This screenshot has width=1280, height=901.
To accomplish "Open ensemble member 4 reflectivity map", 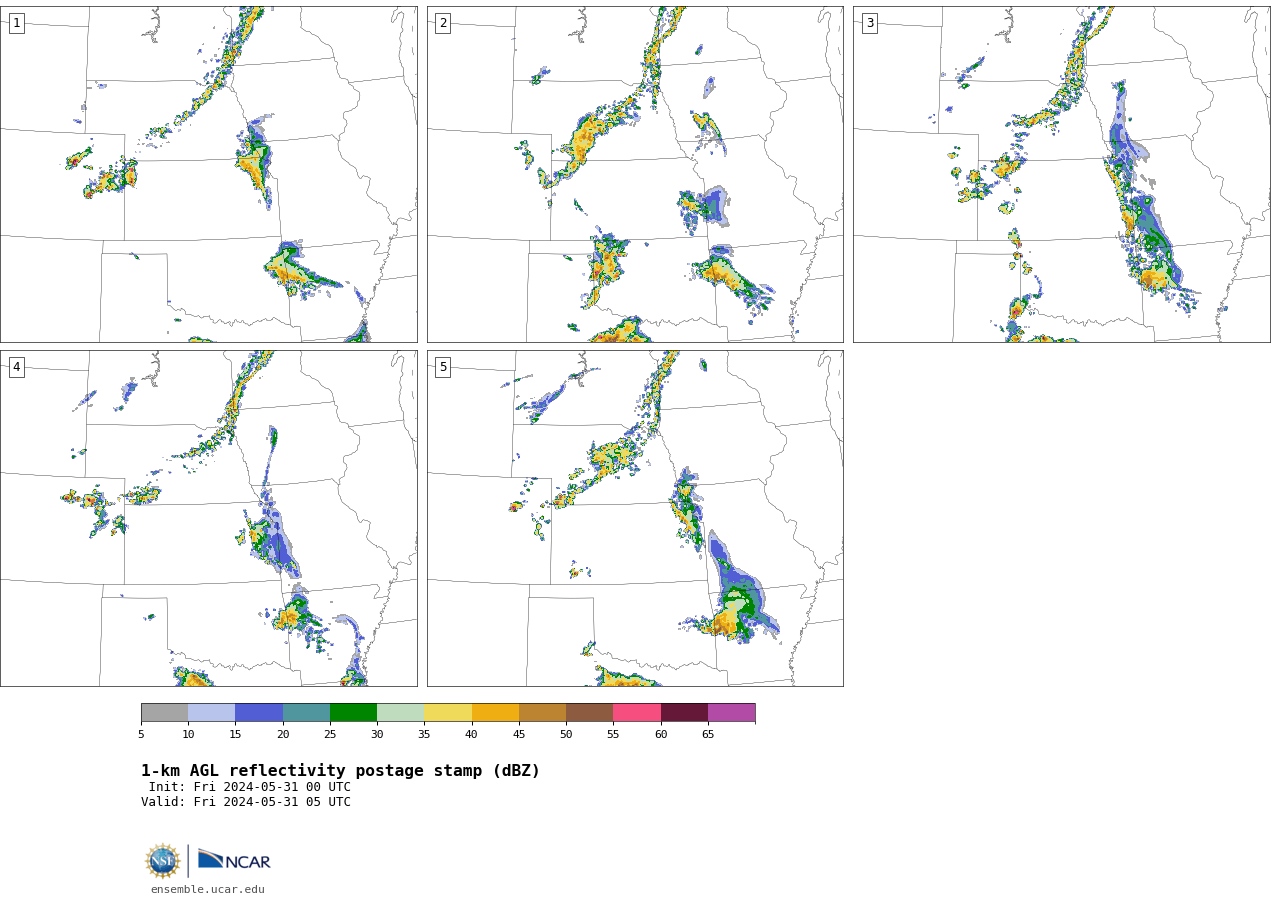I will (208, 518).
